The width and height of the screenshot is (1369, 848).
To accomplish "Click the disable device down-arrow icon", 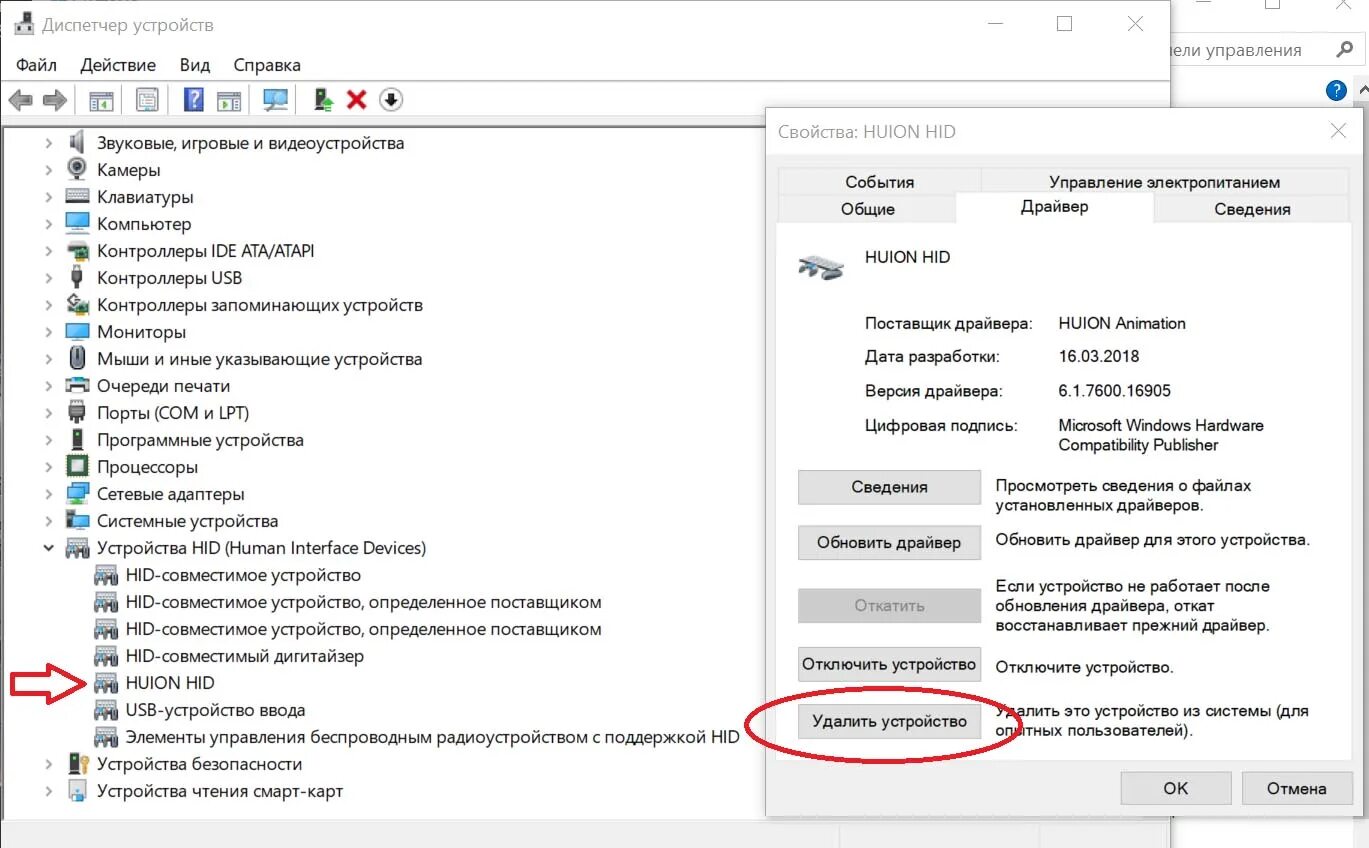I will tap(391, 100).
